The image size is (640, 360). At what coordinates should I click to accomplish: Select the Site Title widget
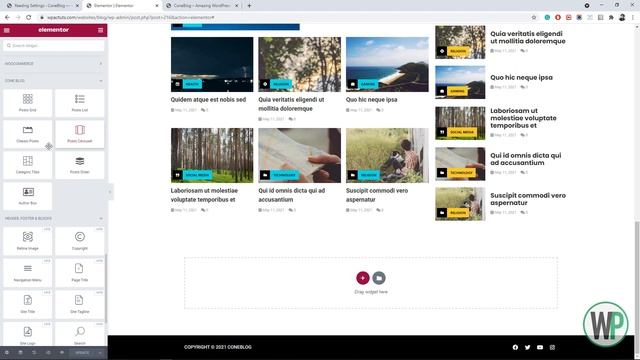(28, 304)
